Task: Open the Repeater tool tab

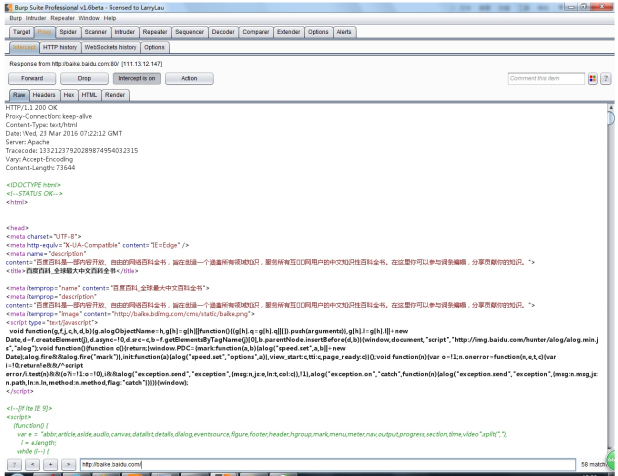Action: tap(155, 32)
